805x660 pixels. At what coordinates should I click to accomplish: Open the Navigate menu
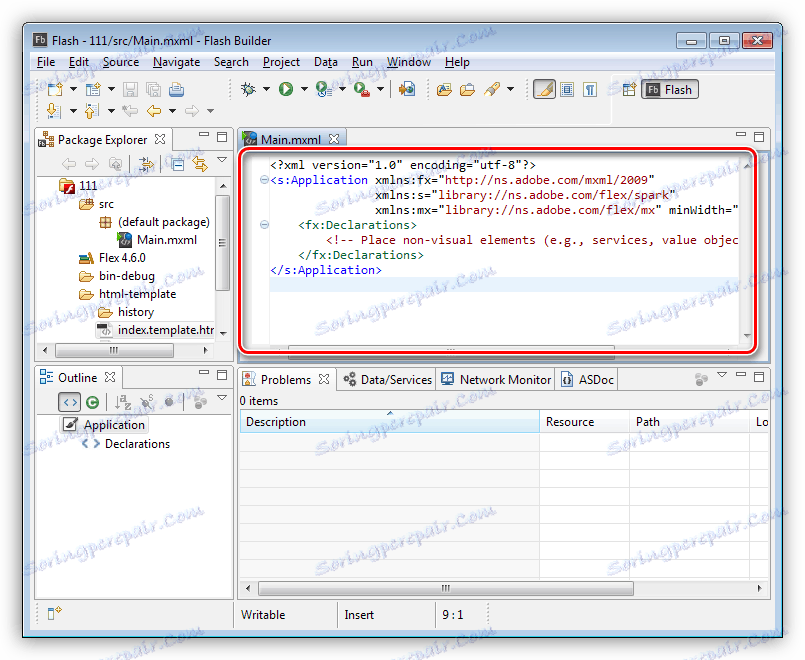(x=177, y=62)
